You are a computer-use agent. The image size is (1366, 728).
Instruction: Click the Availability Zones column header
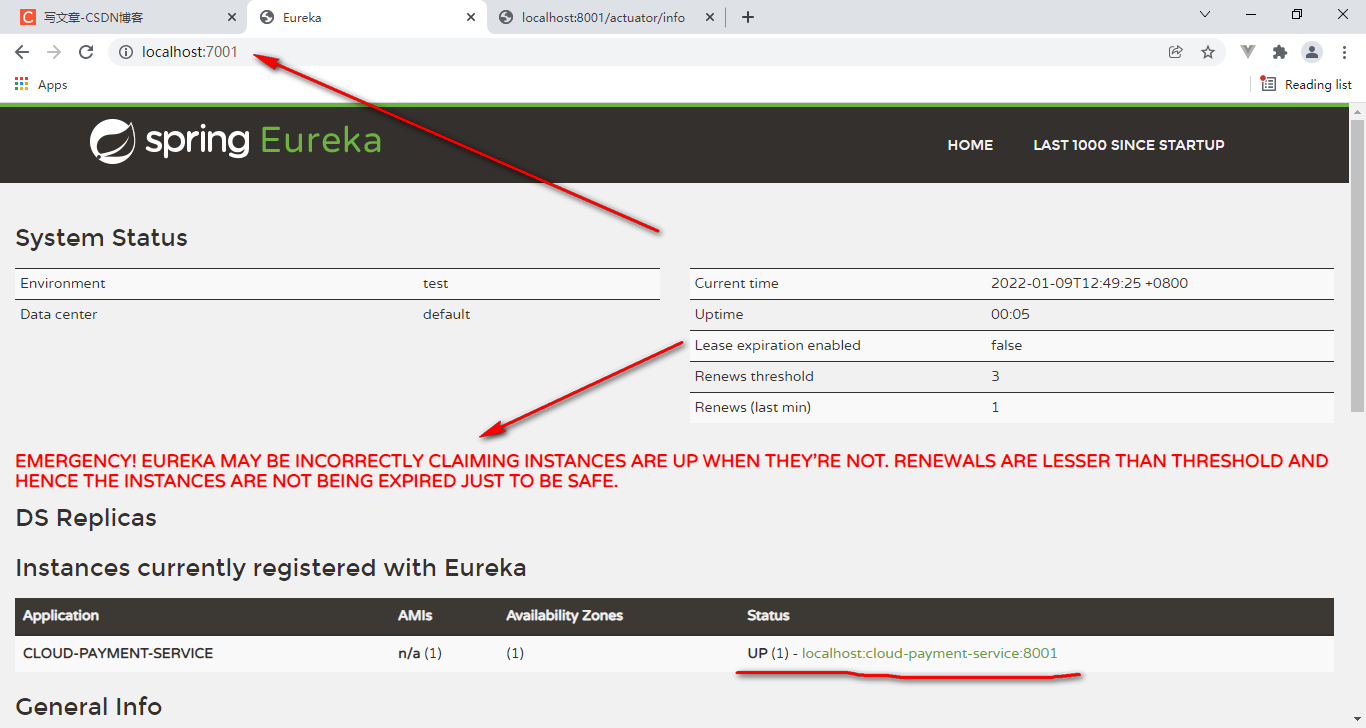(x=564, y=615)
